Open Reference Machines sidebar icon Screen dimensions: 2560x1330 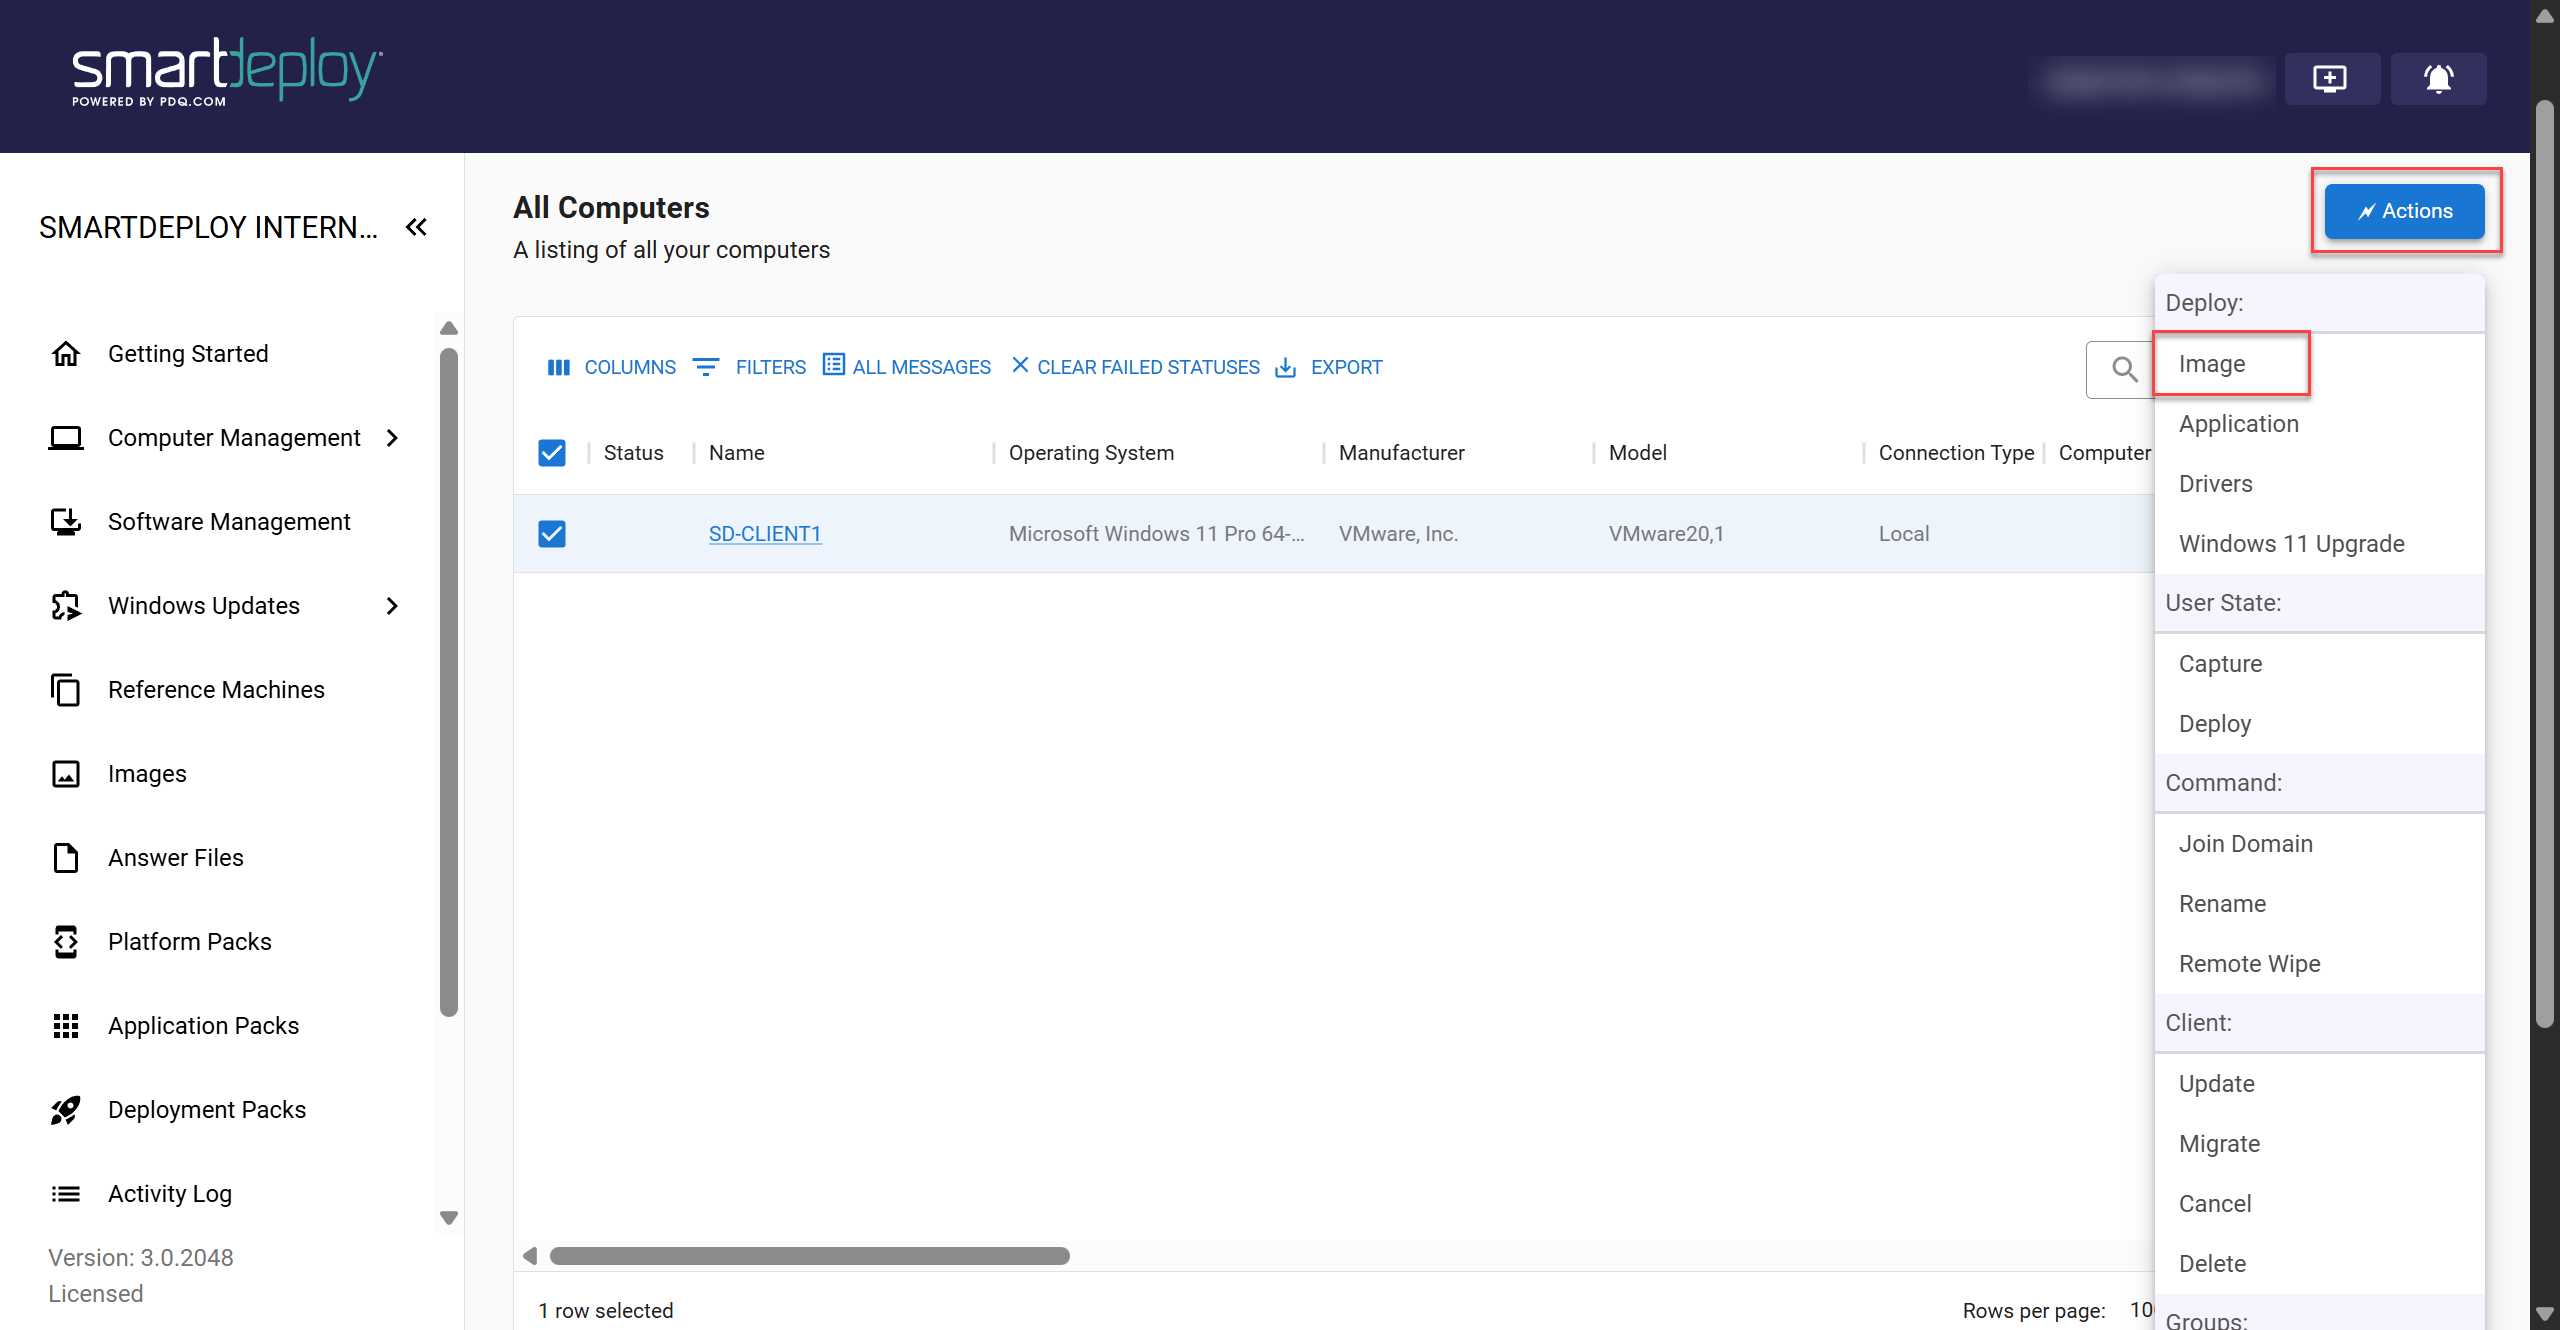point(66,690)
